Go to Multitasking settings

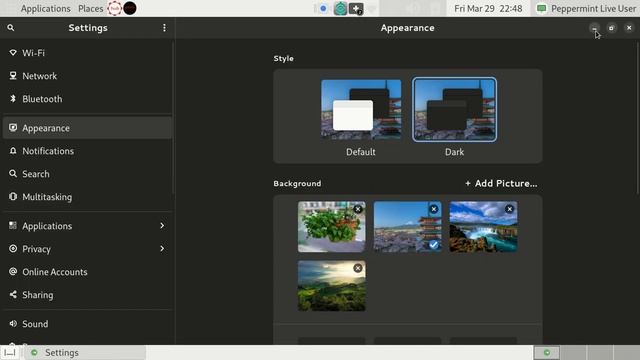coord(87,196)
